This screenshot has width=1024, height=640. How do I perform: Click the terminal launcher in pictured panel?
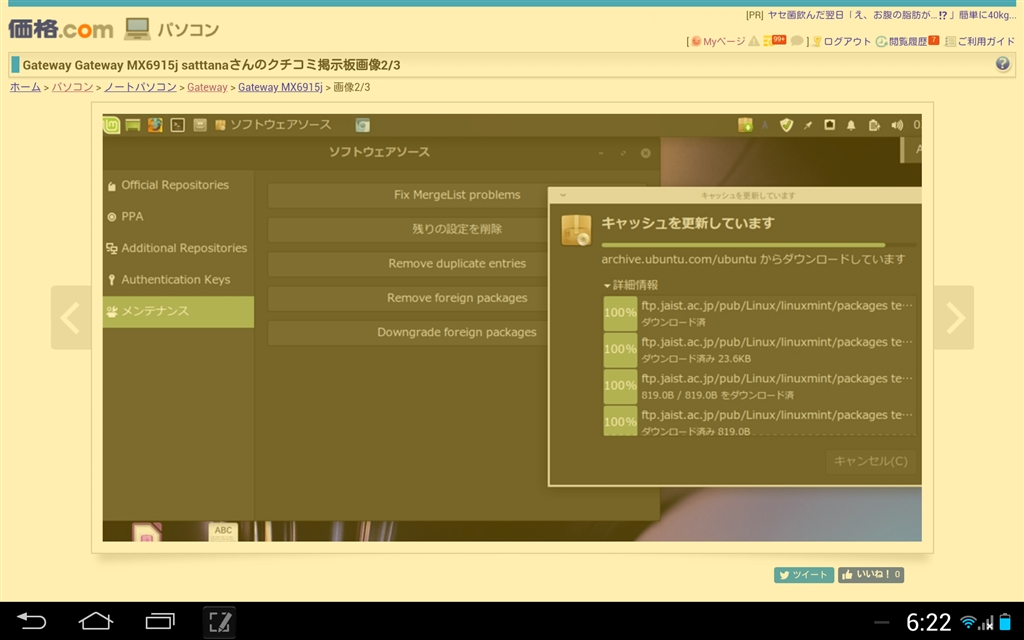(178, 125)
